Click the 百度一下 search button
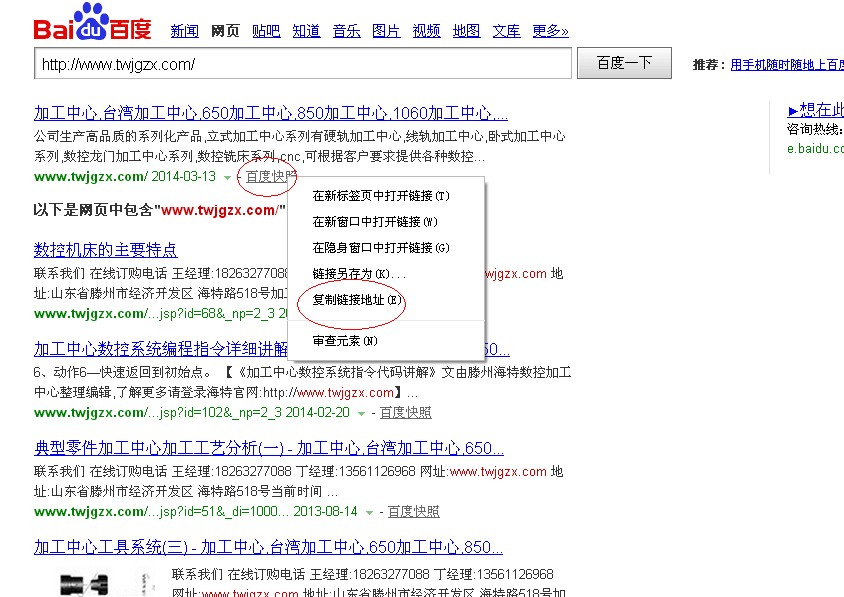The height and width of the screenshot is (597, 844). [624, 63]
